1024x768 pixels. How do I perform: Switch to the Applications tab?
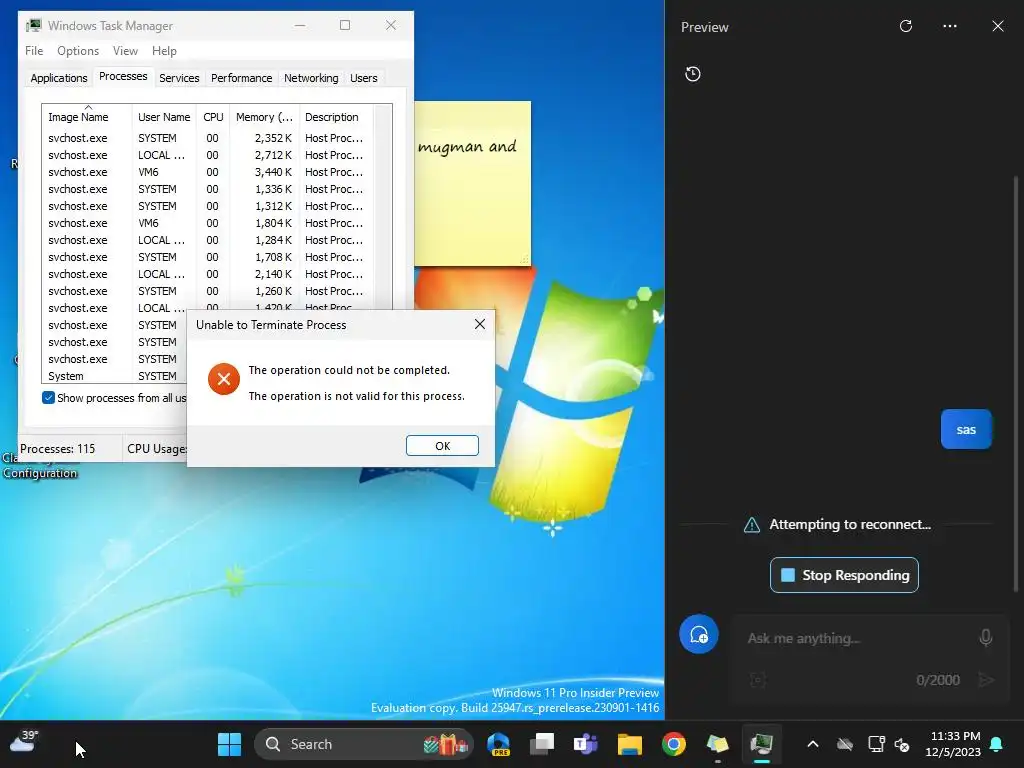point(59,78)
